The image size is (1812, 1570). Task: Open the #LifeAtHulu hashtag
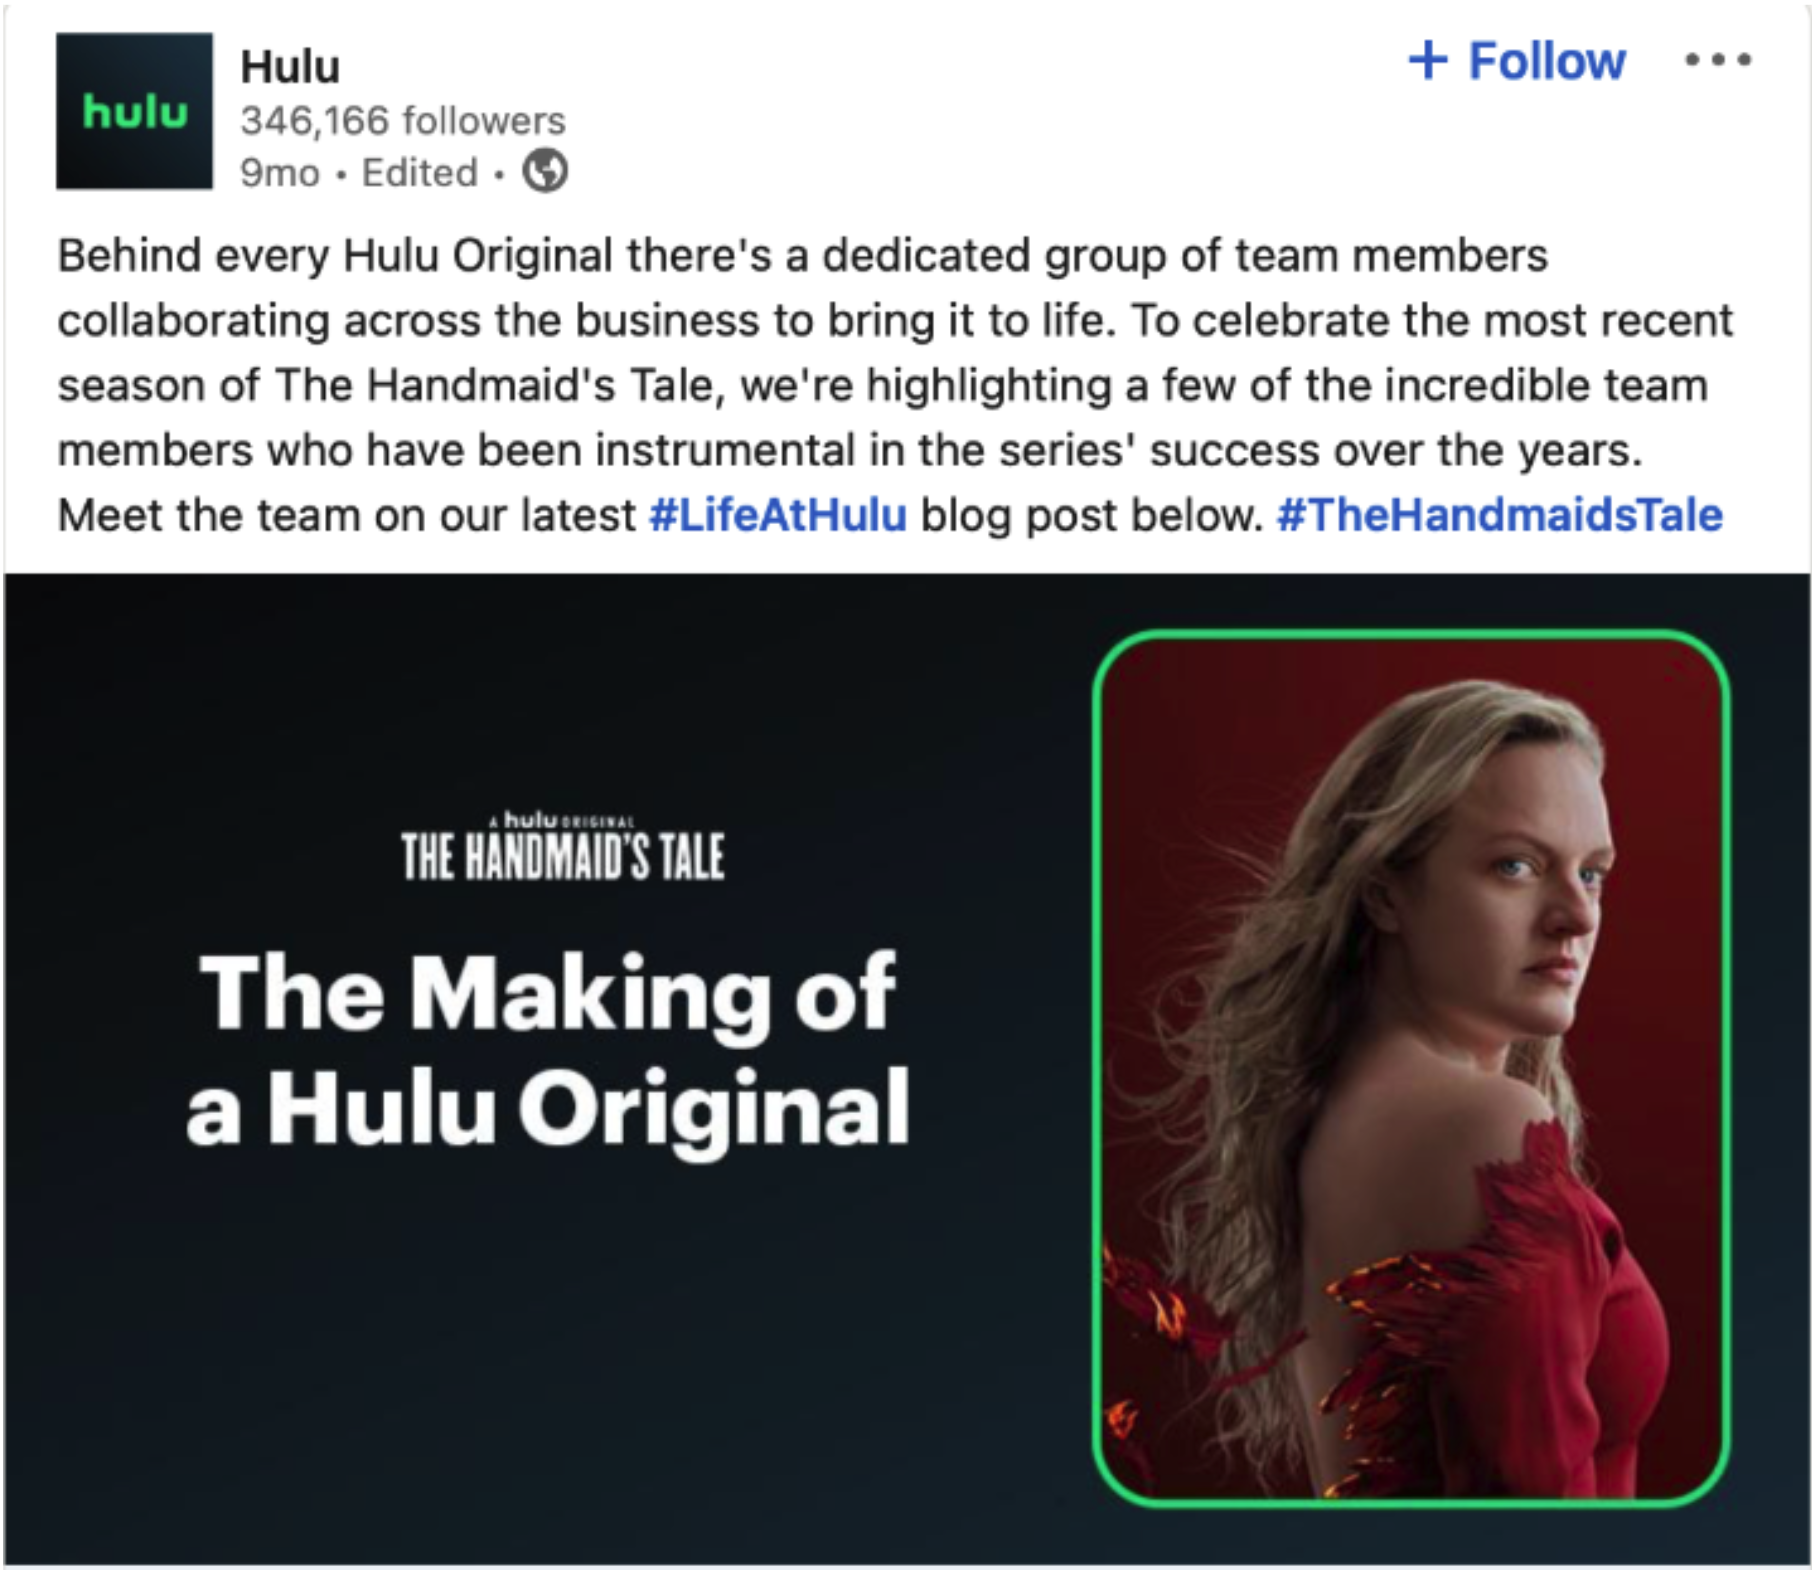[x=778, y=515]
